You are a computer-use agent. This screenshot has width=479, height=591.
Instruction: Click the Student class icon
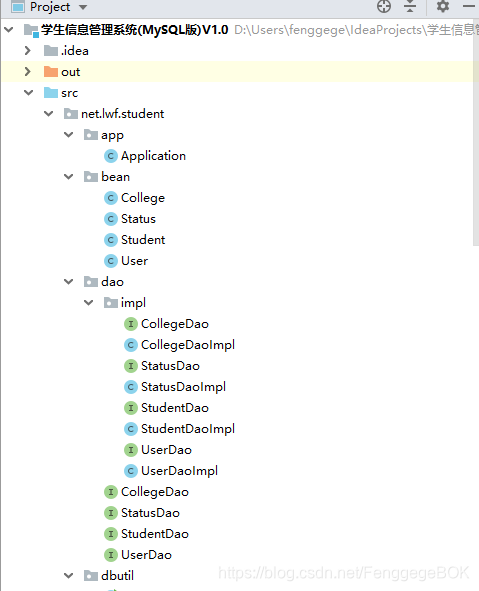(111, 240)
